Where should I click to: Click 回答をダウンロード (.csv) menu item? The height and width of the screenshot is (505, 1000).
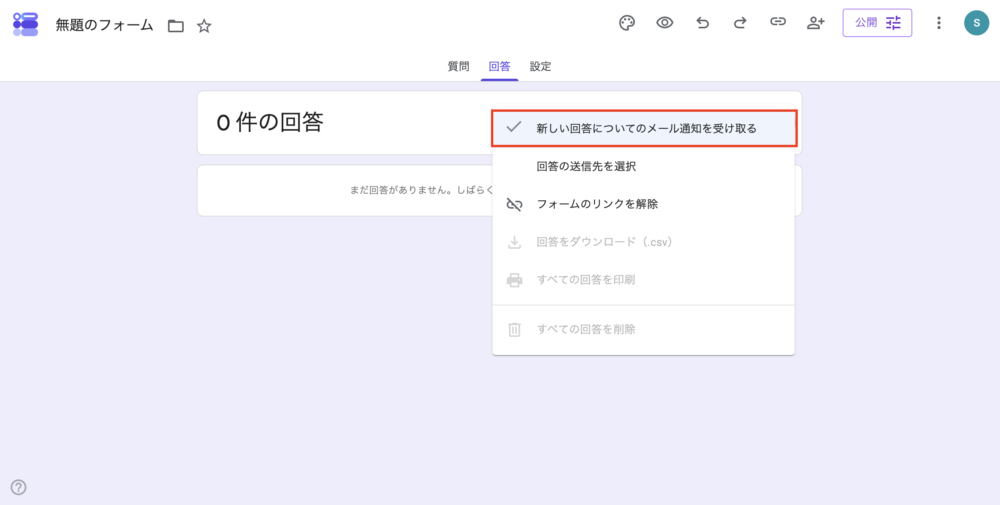click(643, 242)
